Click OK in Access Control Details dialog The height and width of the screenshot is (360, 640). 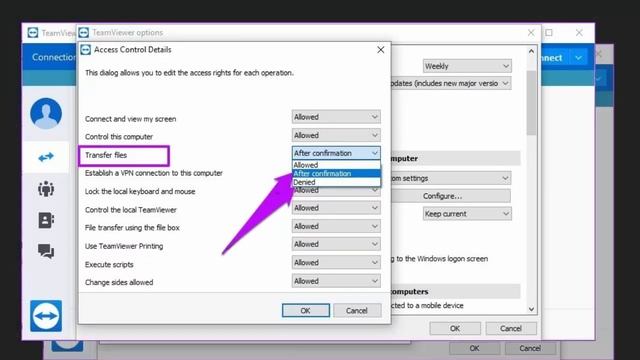306,311
